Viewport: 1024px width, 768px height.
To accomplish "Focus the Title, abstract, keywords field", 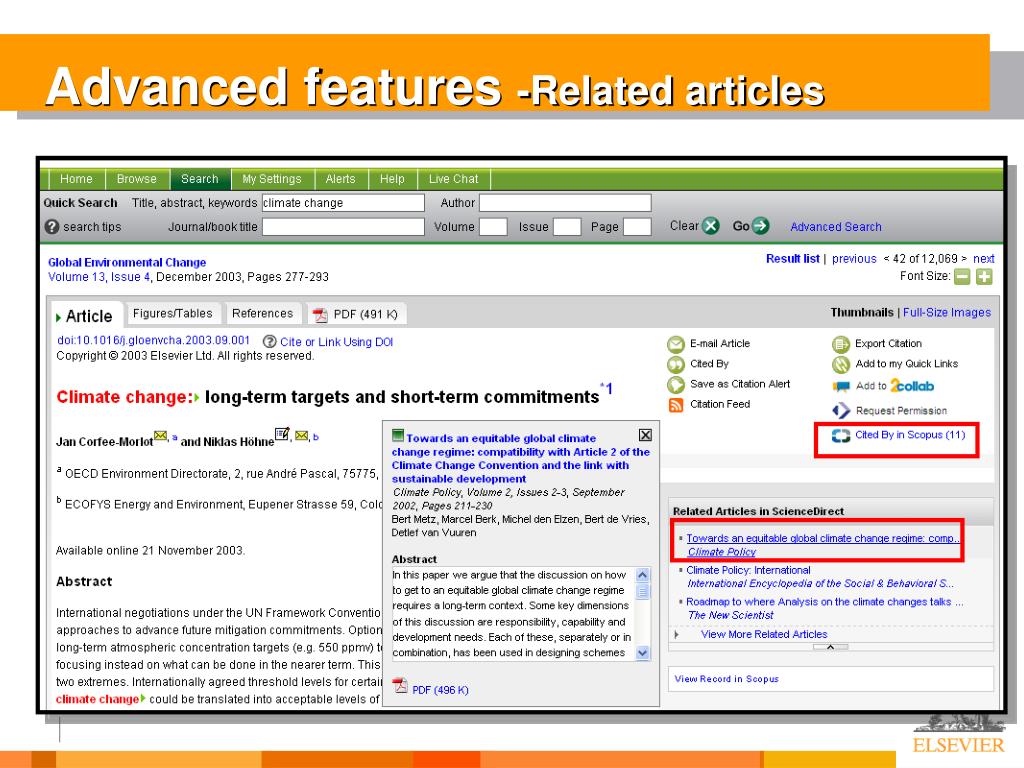I will tap(343, 203).
